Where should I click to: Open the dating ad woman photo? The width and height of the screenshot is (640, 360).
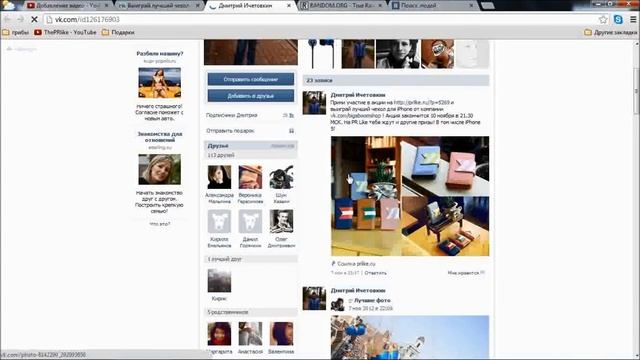click(x=160, y=169)
